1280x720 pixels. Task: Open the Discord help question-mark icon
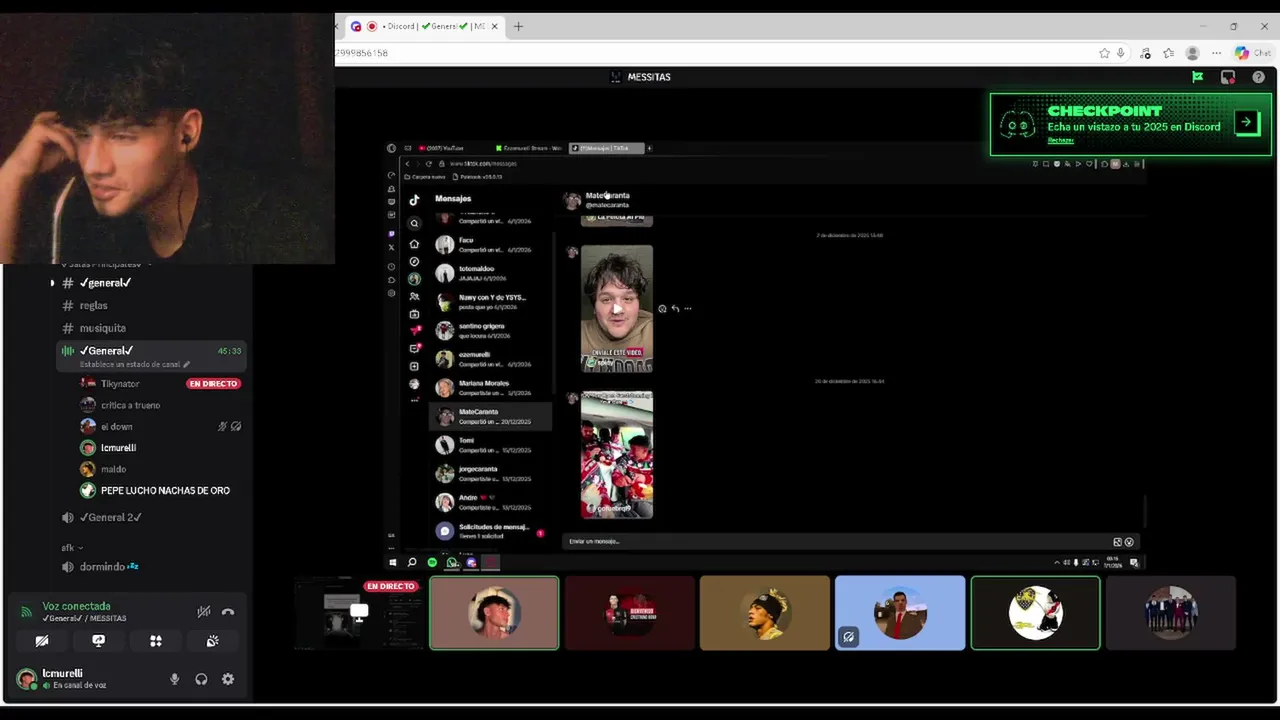1259,77
